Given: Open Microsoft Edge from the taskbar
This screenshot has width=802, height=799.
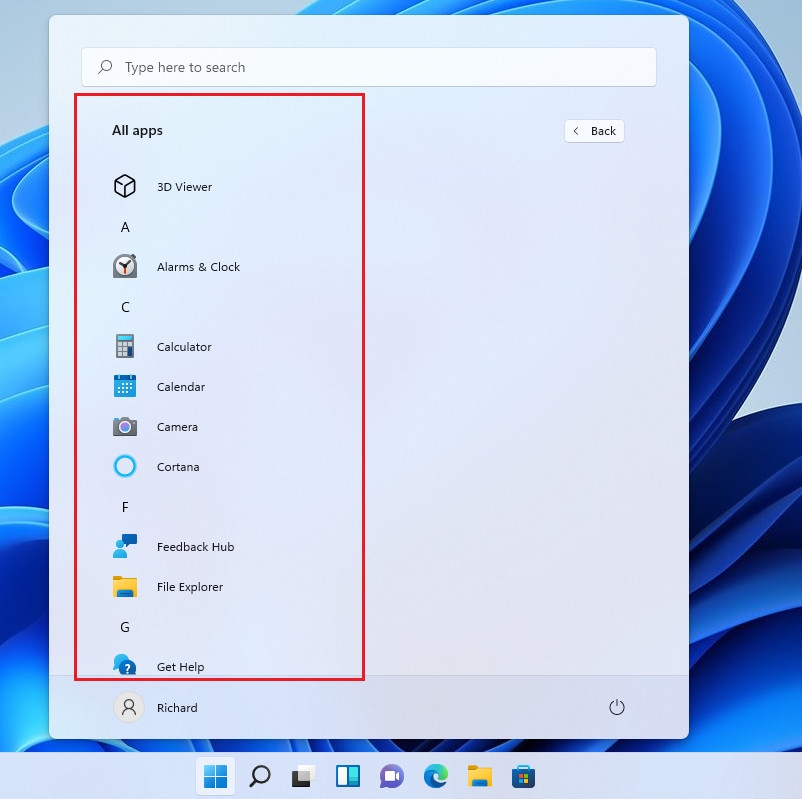Looking at the screenshot, I should point(435,776).
